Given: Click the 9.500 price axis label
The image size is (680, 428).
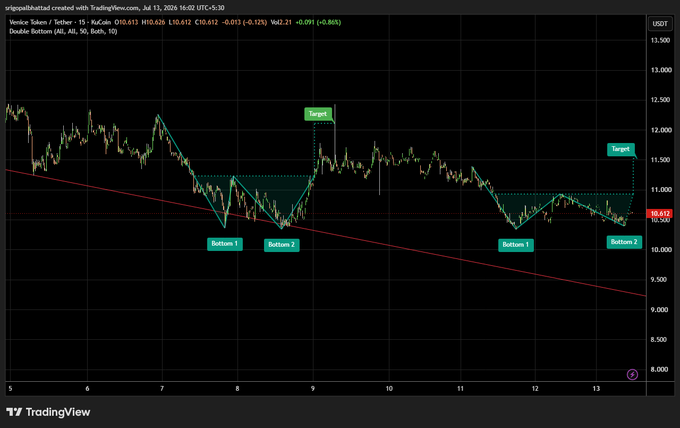Looking at the screenshot, I should coord(660,280).
